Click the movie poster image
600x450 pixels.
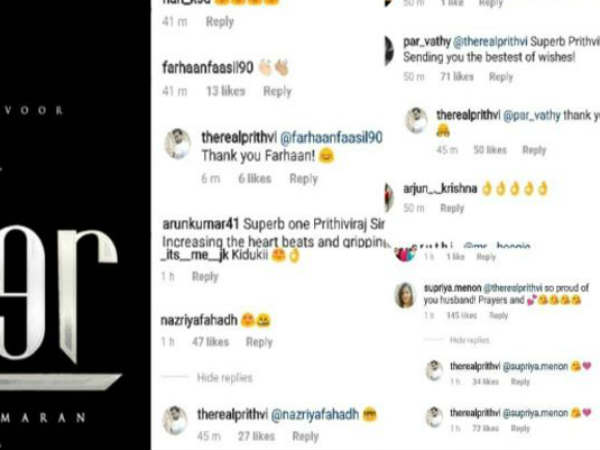tap(75, 225)
